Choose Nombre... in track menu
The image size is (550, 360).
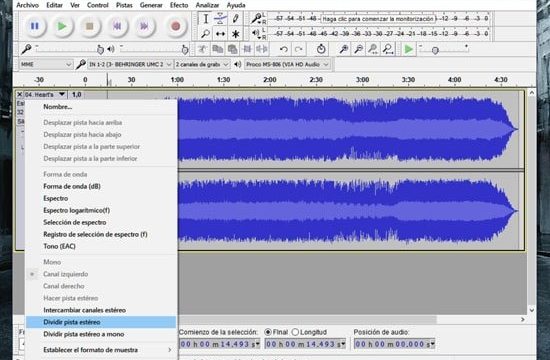100,107
